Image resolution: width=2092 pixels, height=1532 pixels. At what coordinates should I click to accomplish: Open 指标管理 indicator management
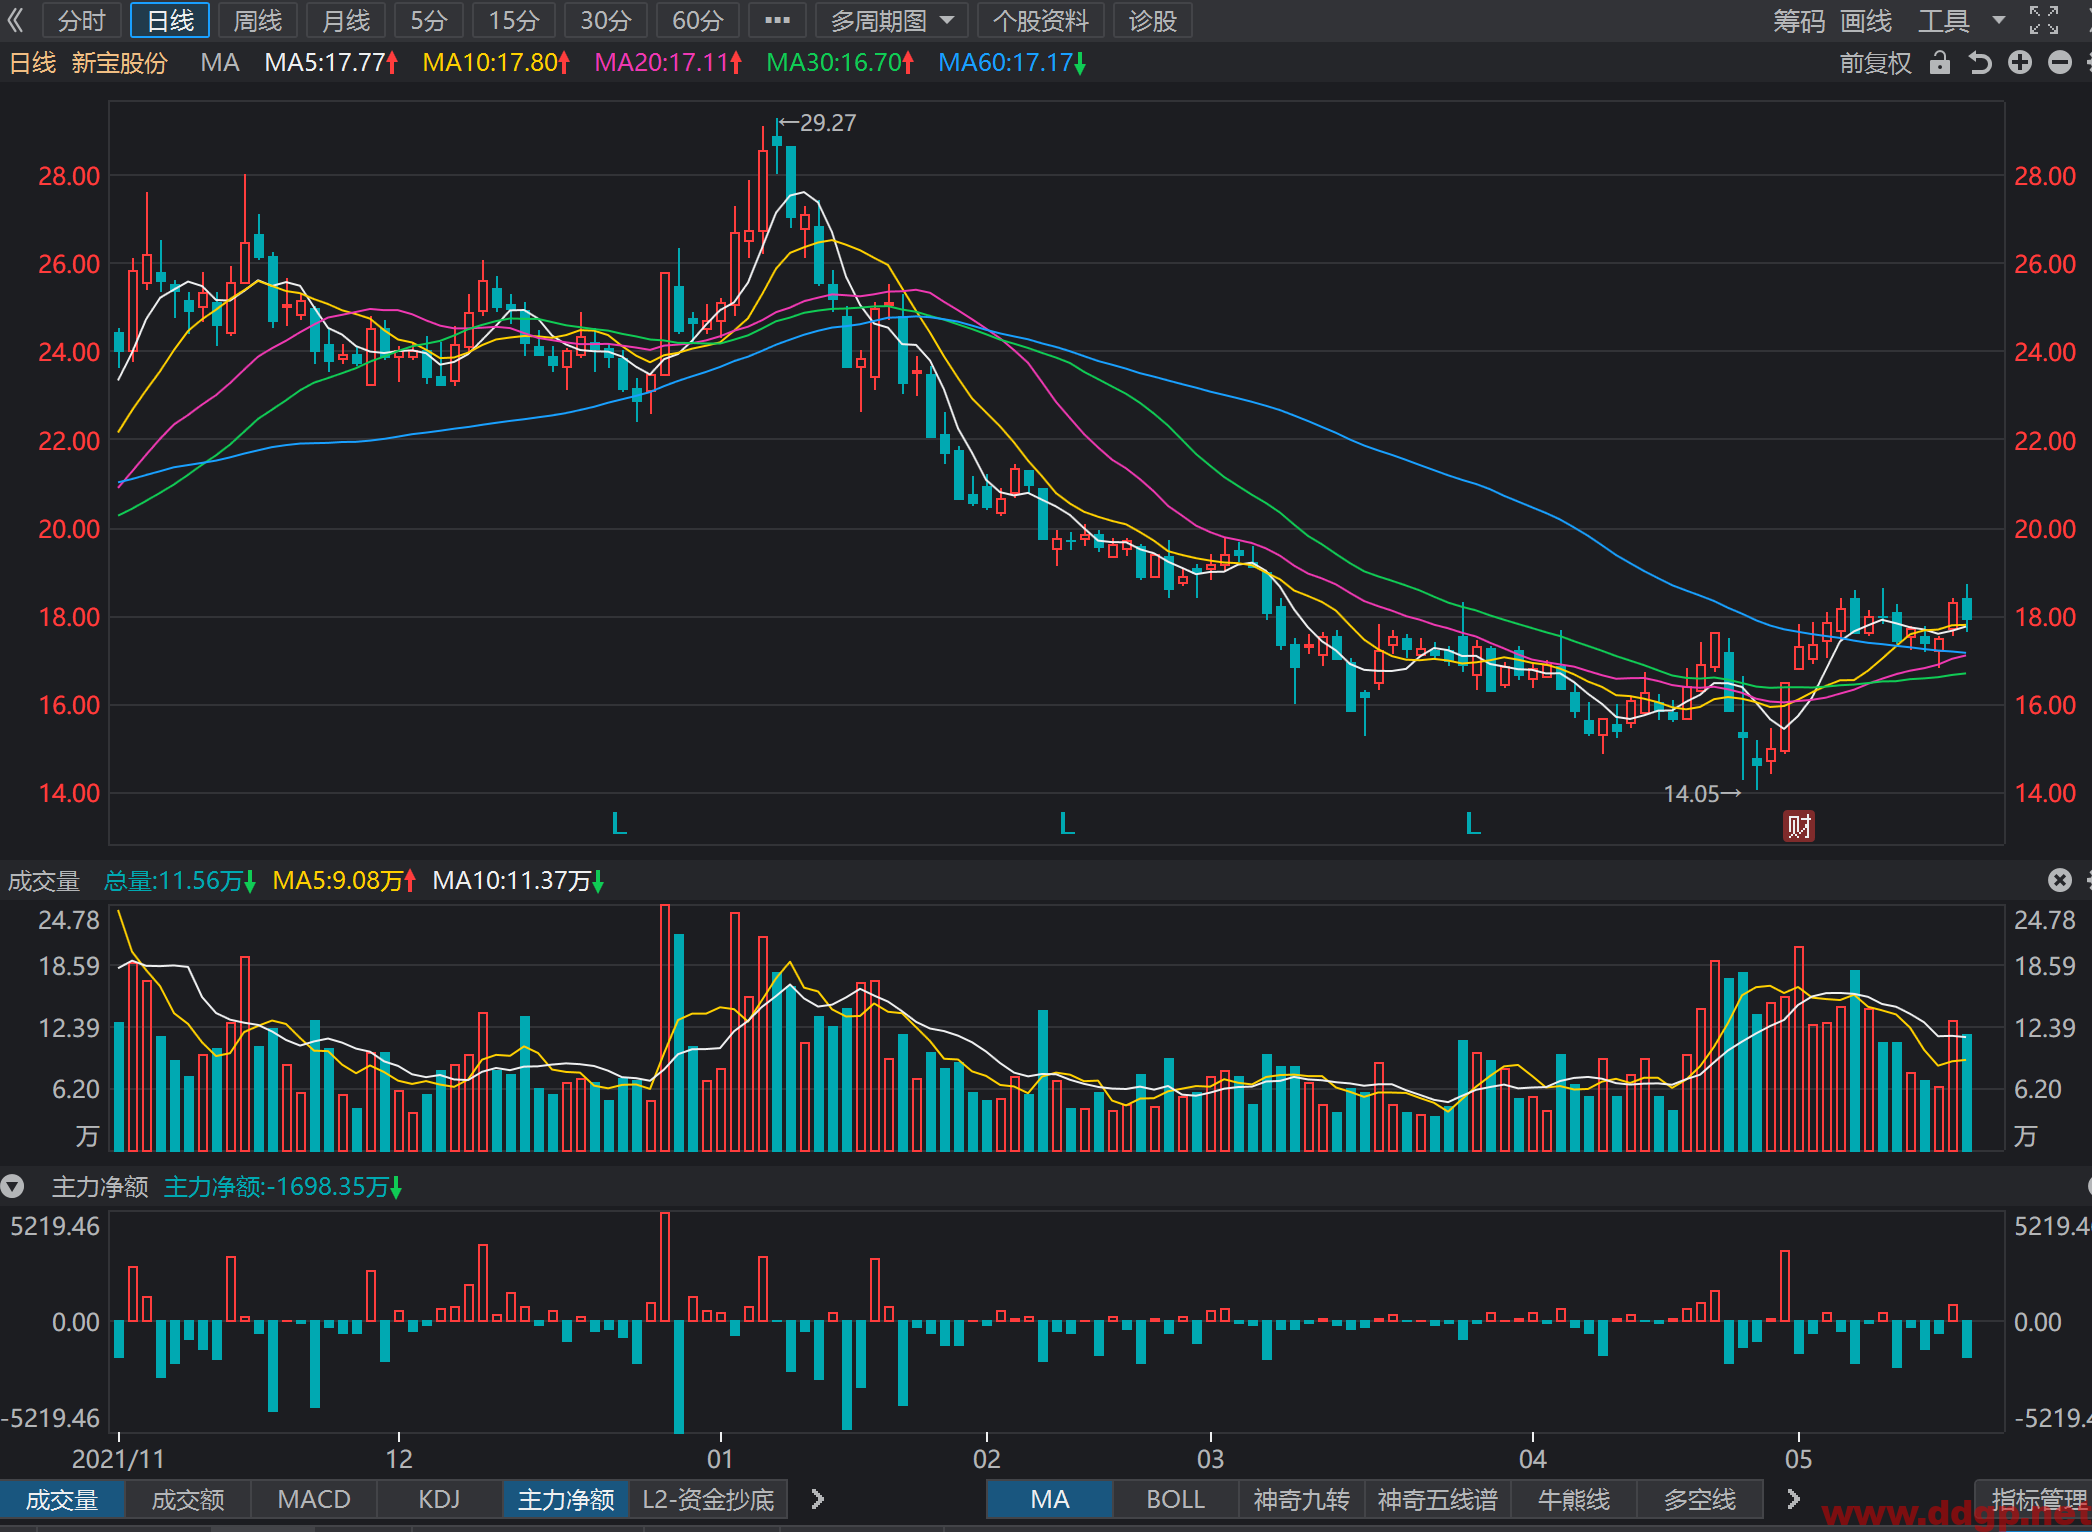(x=2038, y=1499)
